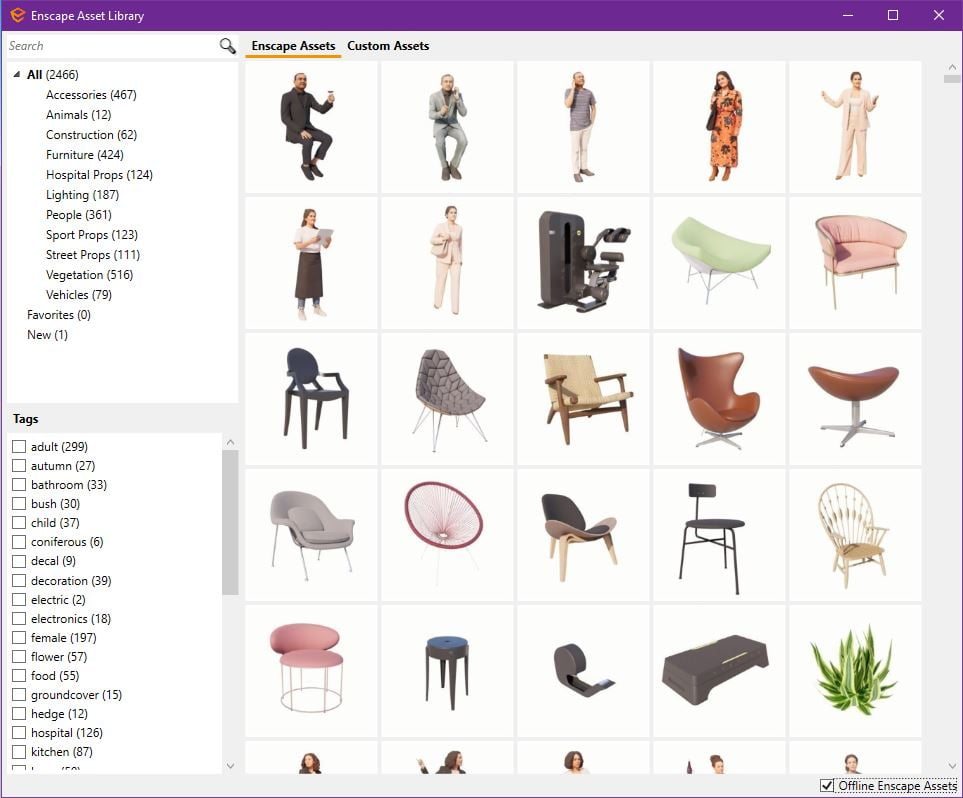Select the Animals (12) category
This screenshot has width=963, height=798.
tap(79, 115)
